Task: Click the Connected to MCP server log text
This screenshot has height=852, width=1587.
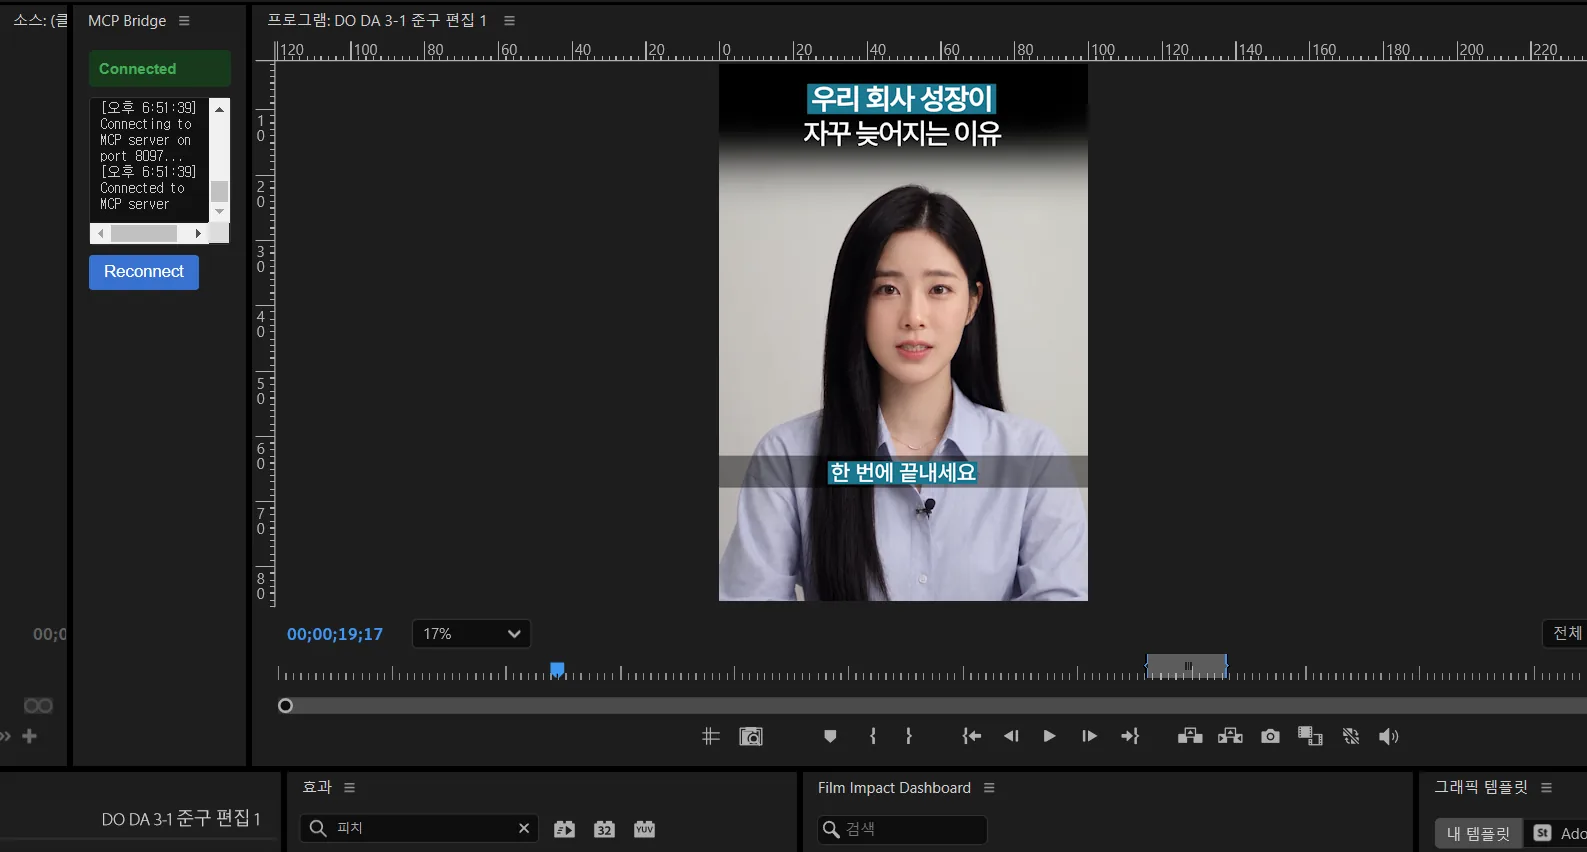Action: tap(142, 196)
